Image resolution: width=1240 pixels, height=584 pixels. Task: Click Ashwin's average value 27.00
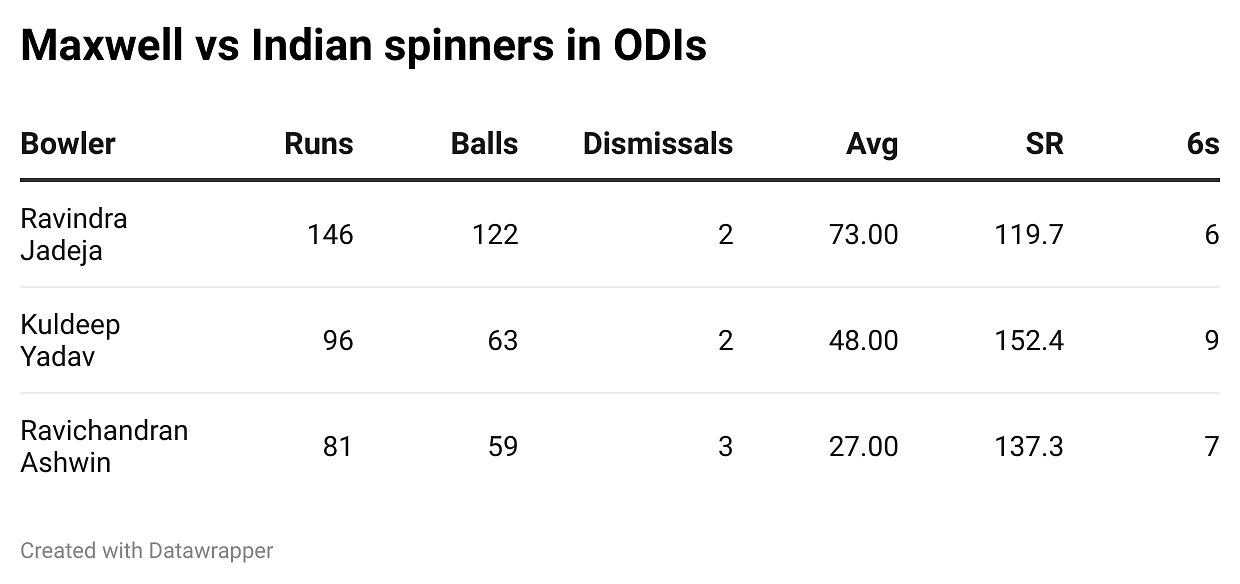863,446
